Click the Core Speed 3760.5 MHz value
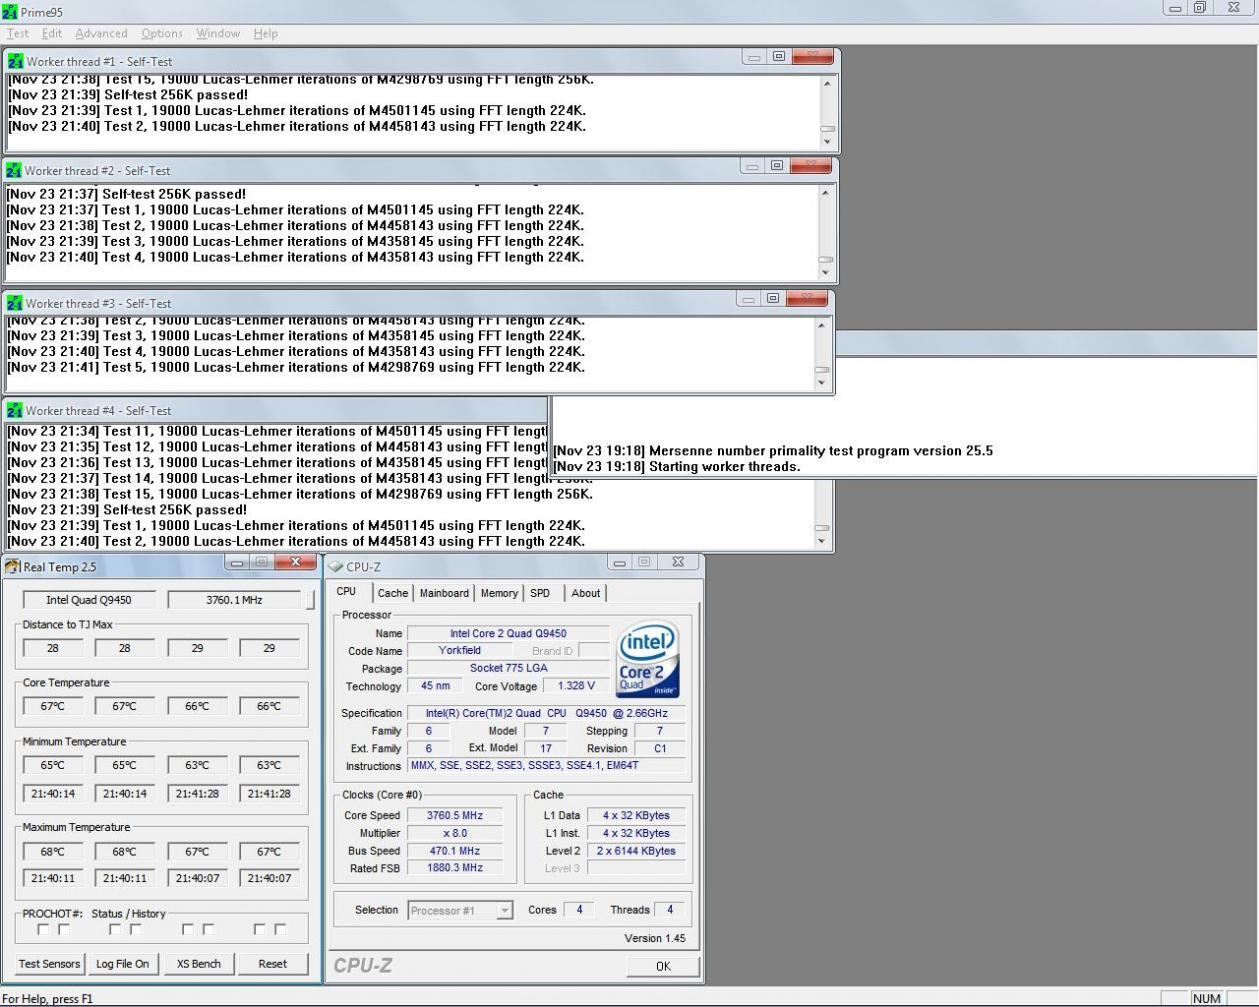 [455, 815]
